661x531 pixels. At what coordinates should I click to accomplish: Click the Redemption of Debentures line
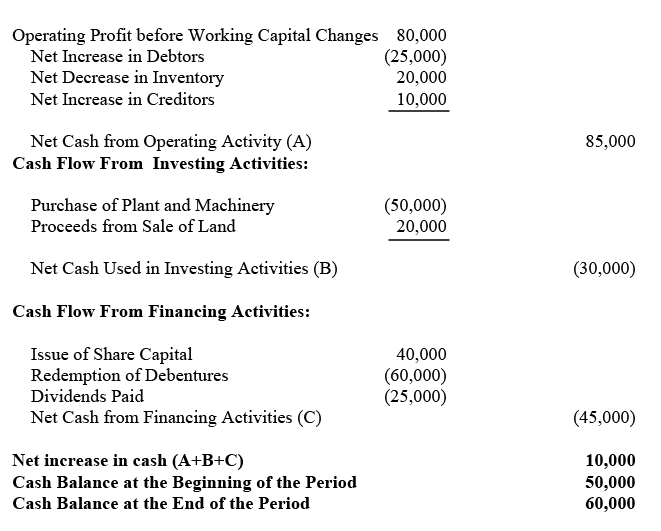click(x=129, y=375)
